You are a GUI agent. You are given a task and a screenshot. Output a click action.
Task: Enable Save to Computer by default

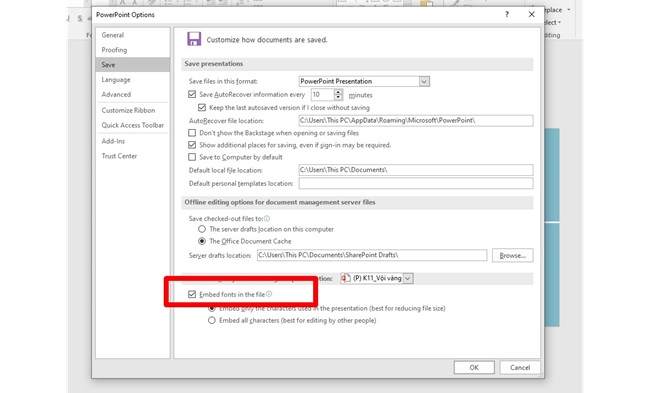192,157
